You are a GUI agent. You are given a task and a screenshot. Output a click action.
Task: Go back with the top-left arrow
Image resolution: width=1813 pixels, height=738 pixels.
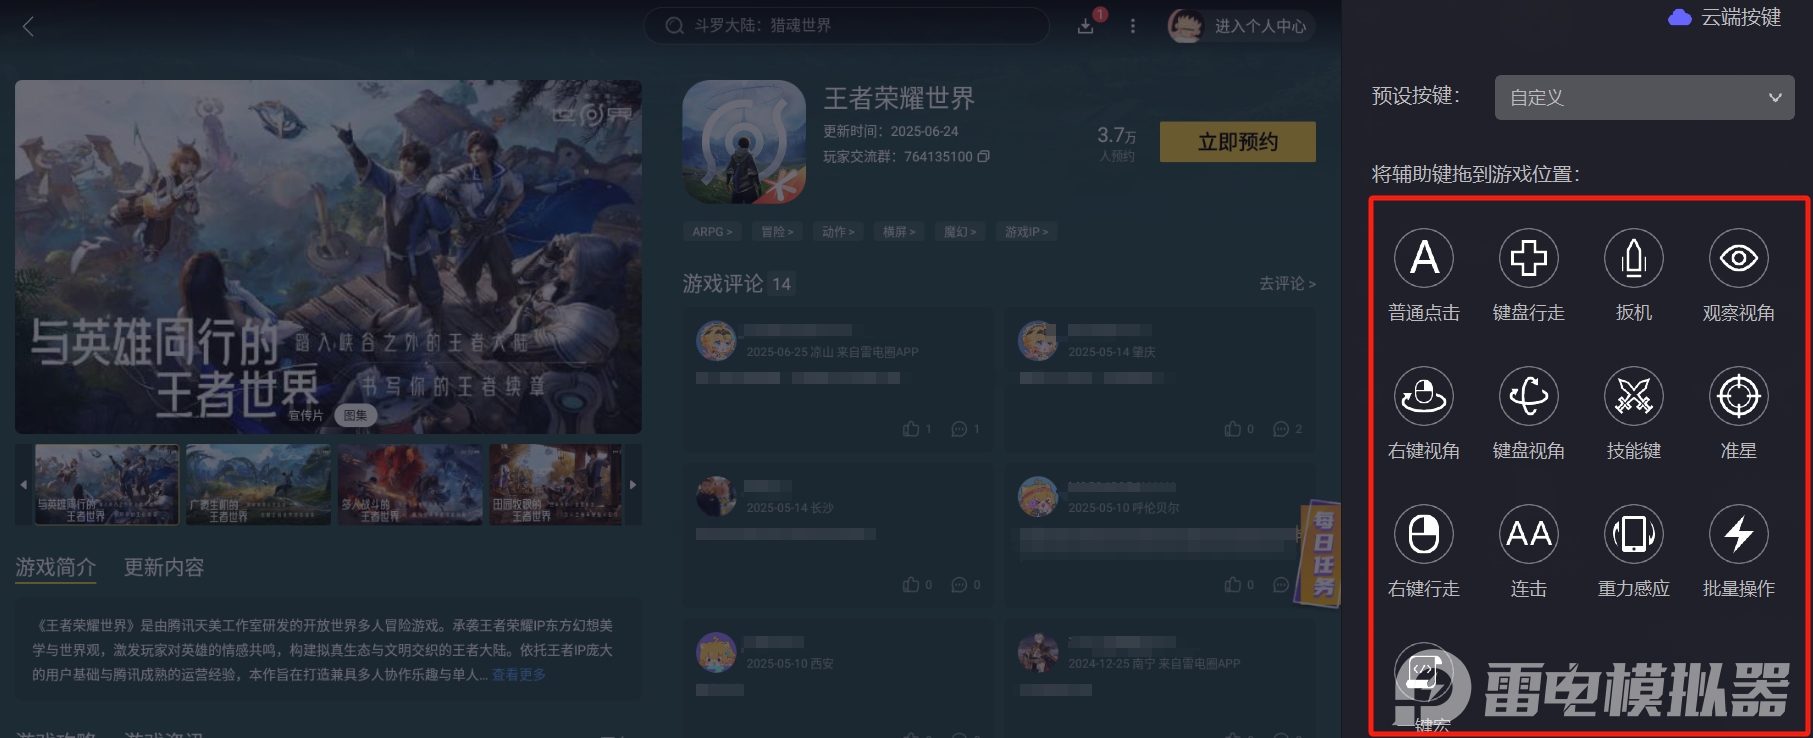[x=28, y=27]
